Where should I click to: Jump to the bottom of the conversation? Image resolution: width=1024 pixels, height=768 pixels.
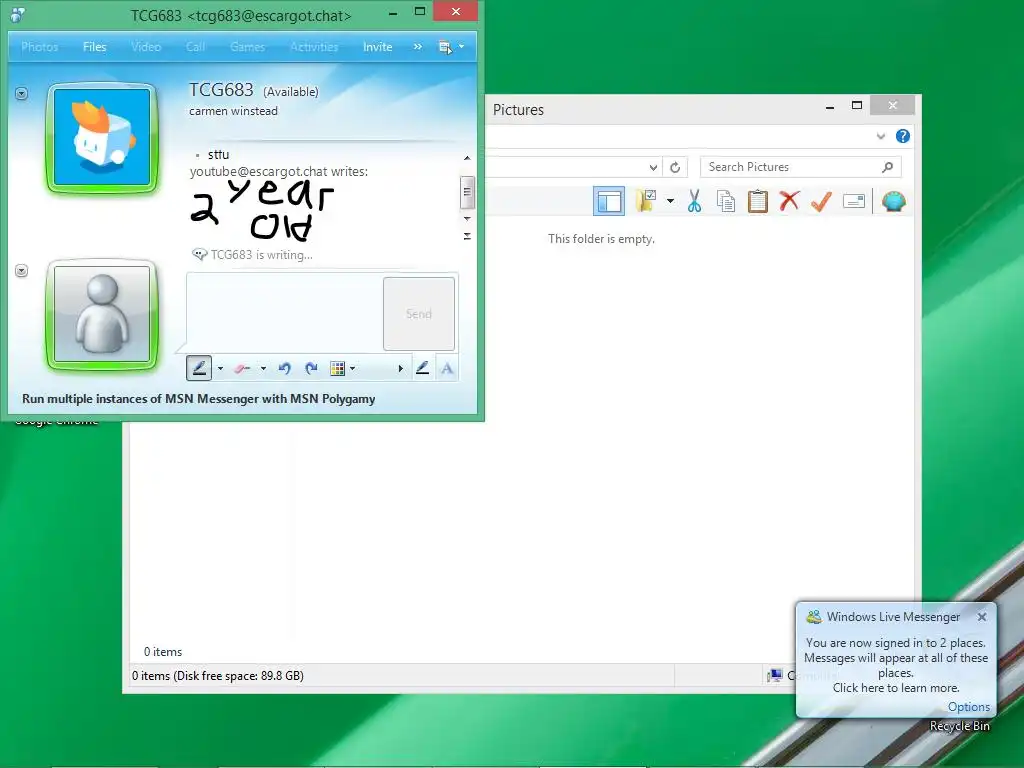(x=467, y=236)
